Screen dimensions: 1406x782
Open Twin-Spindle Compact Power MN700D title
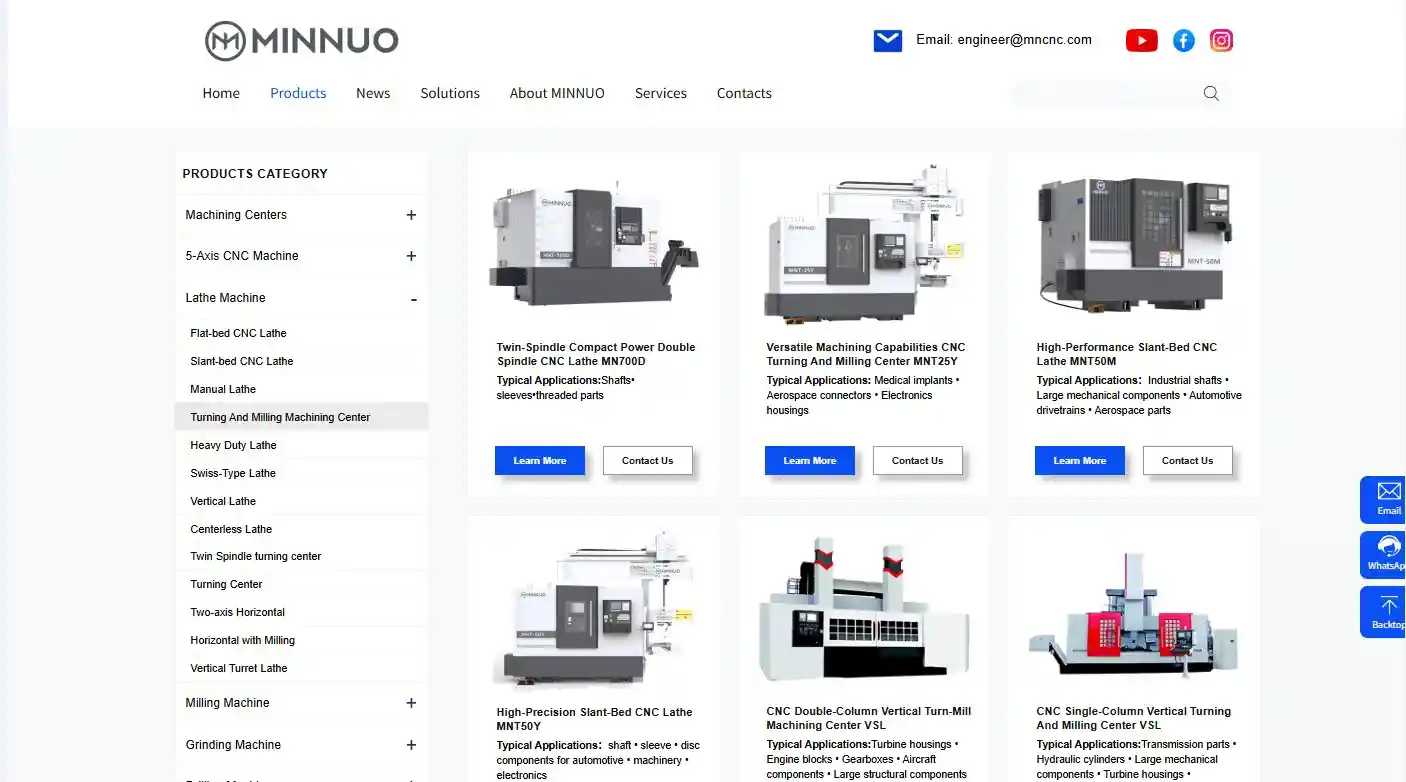[596, 354]
